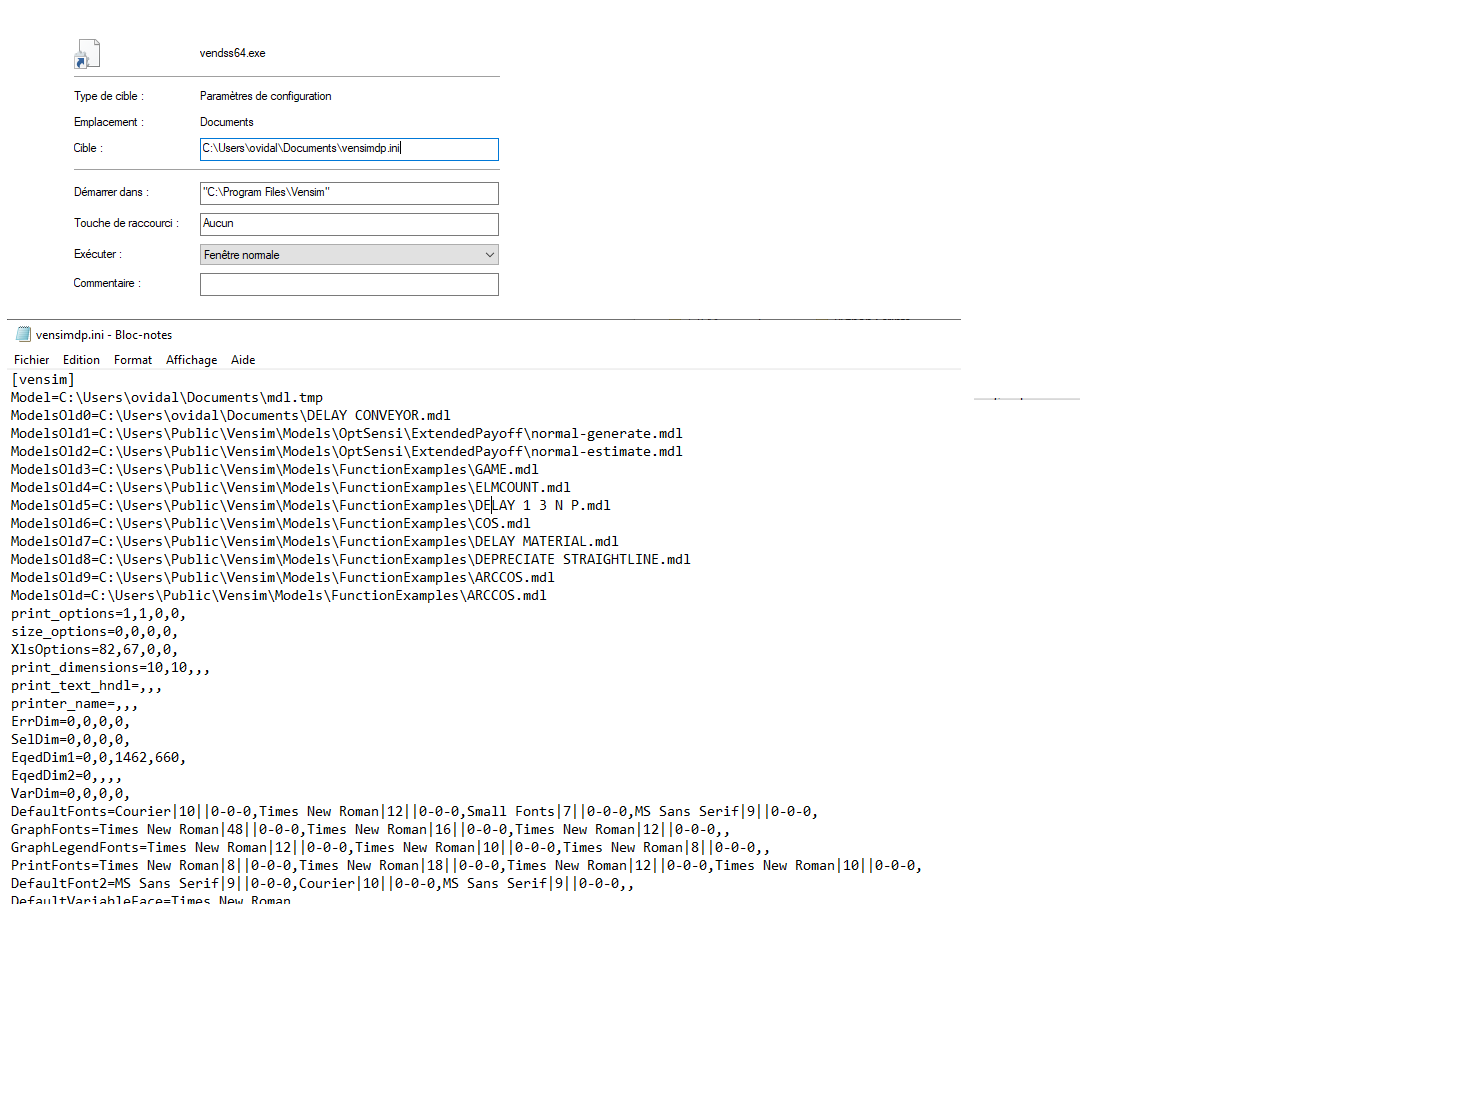Click the ModelsOld5 line with DELAY 1 3 N P.mdl

click(311, 506)
